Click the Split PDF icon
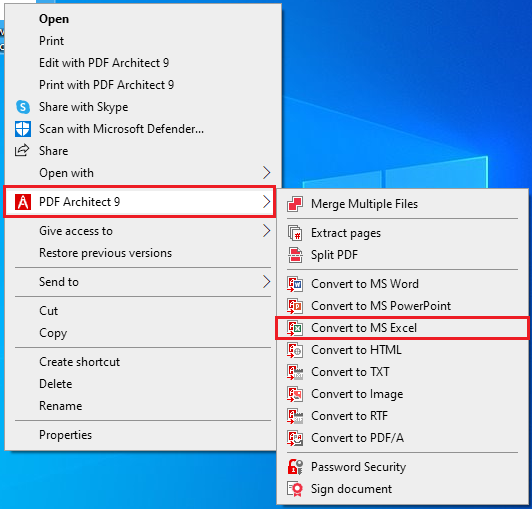 pos(295,255)
